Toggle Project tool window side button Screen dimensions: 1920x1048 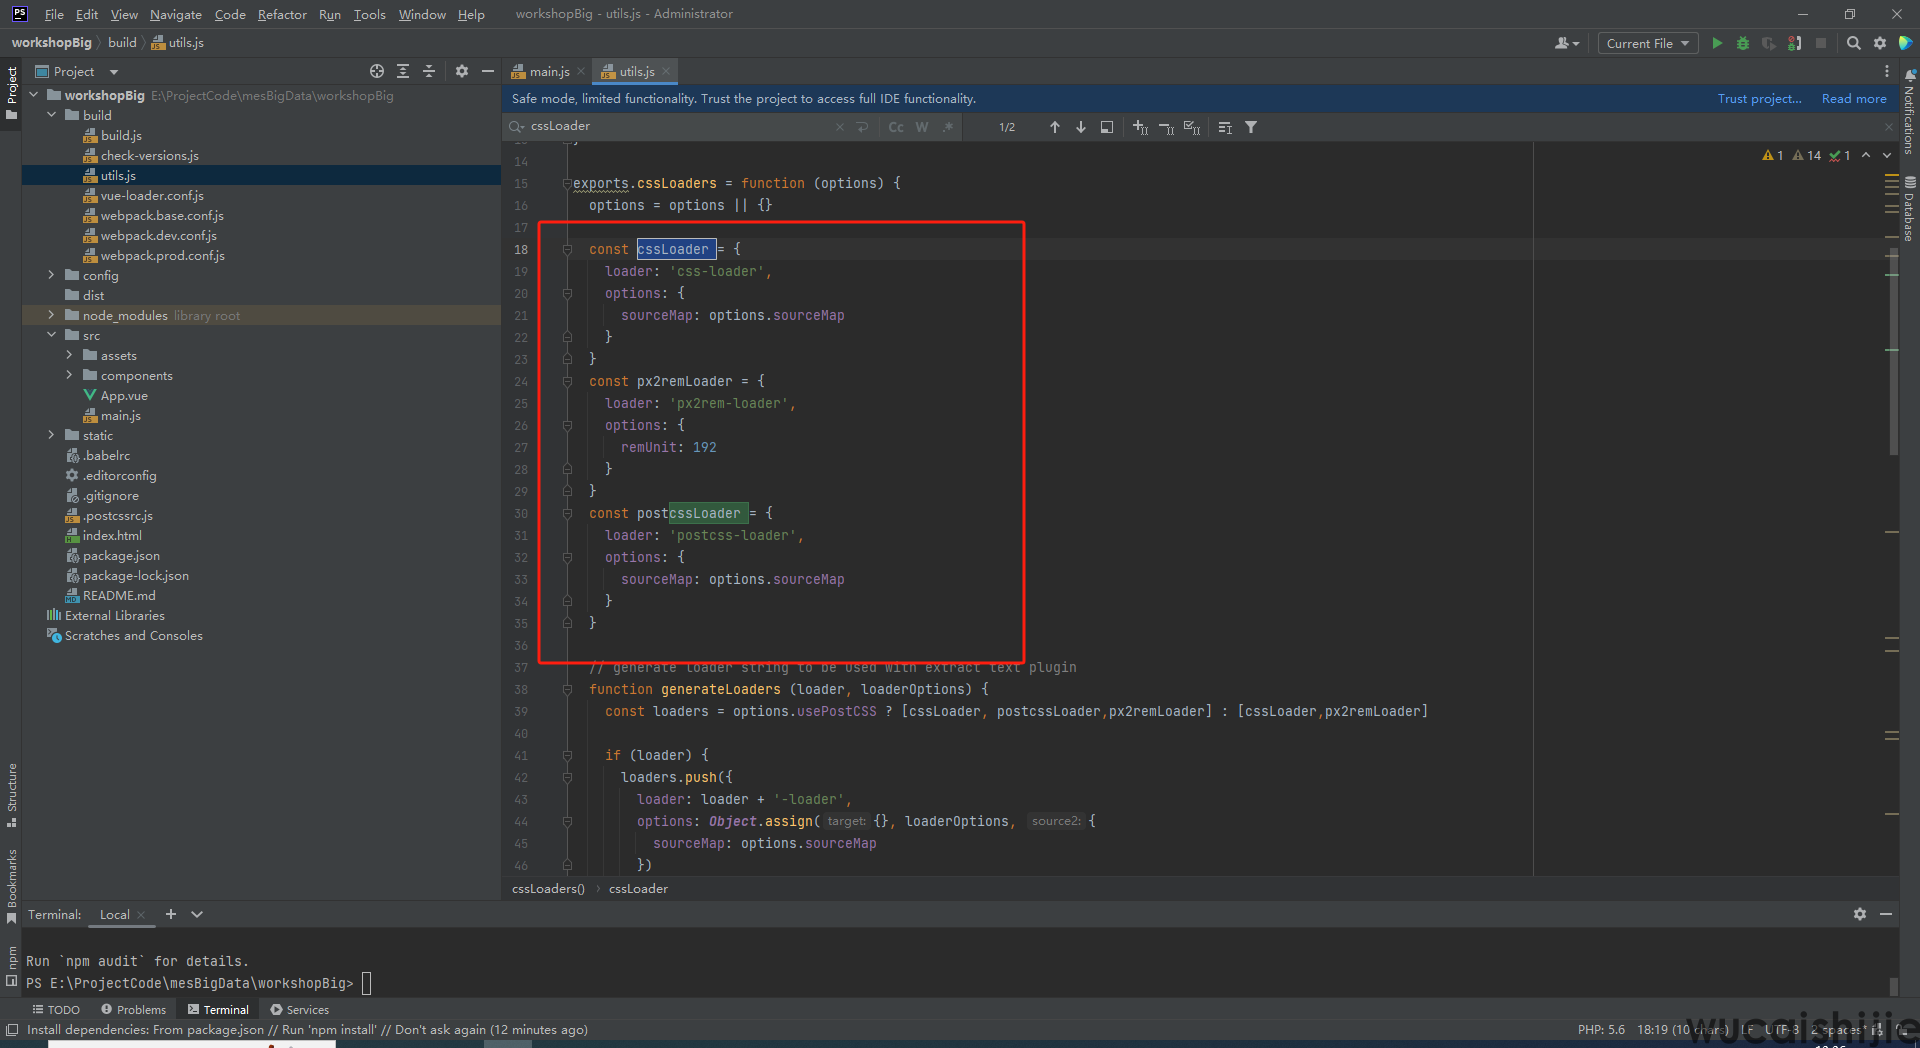tap(11, 92)
